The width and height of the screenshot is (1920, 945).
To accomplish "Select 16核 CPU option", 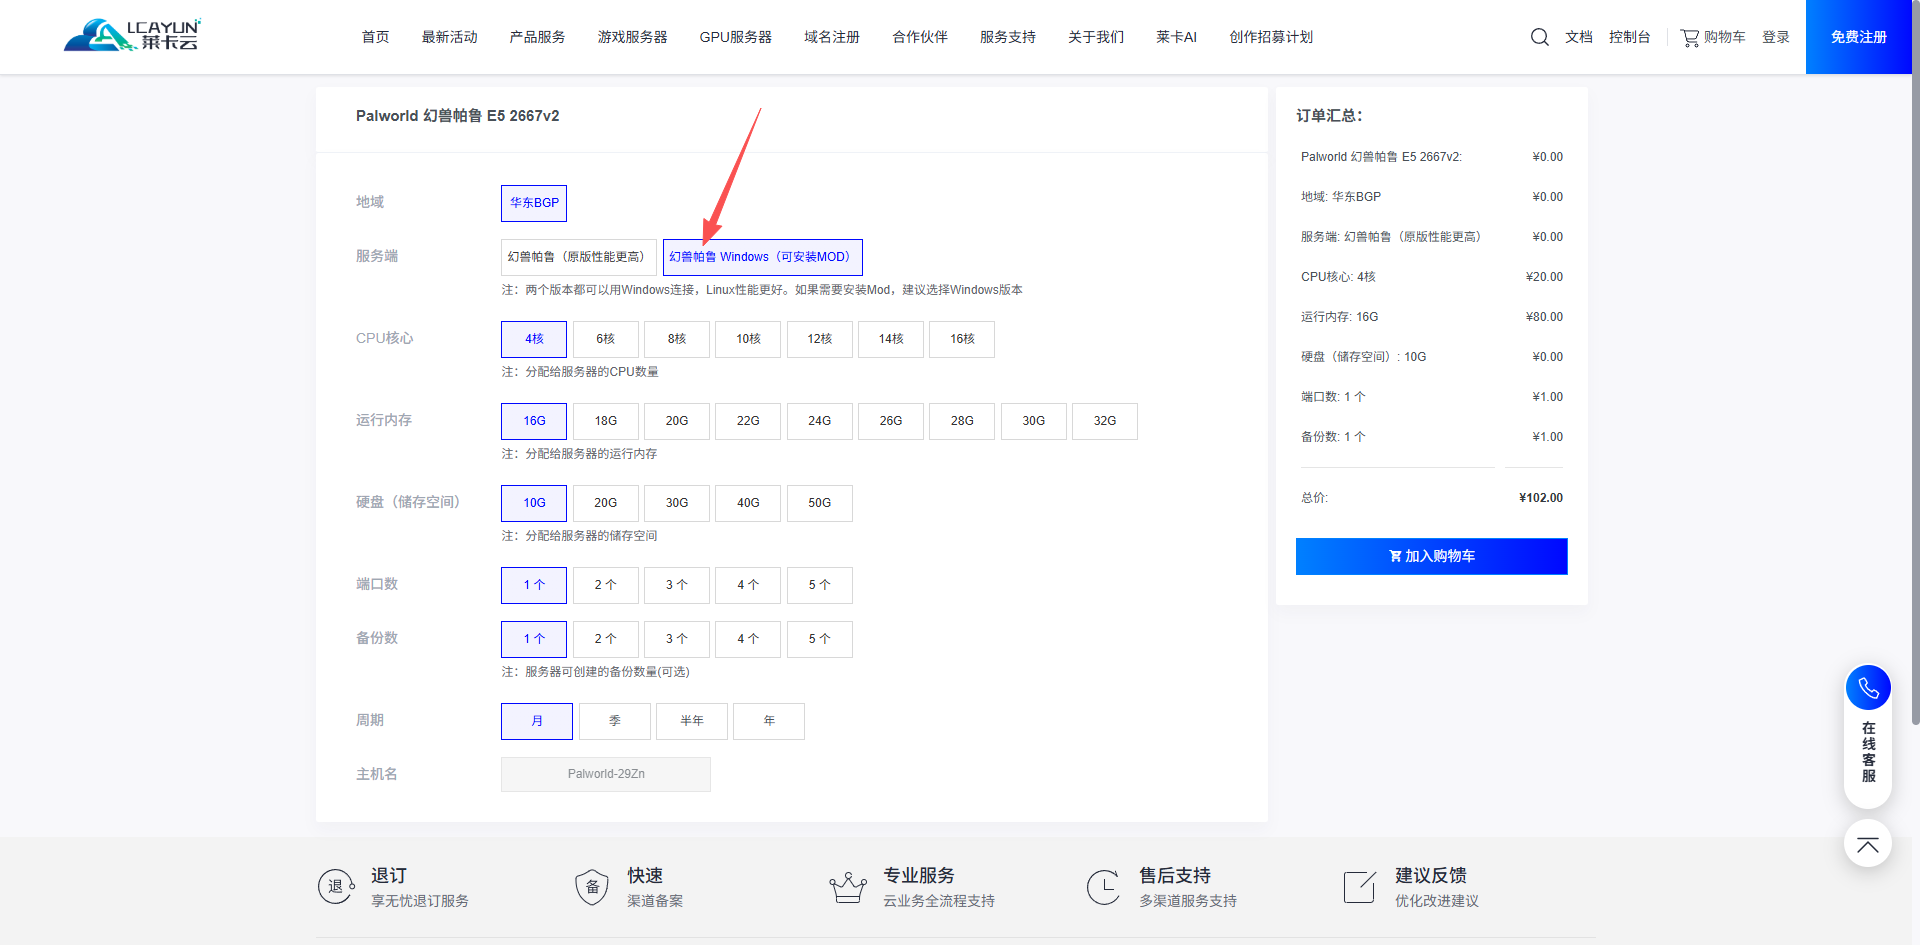I will click(962, 339).
